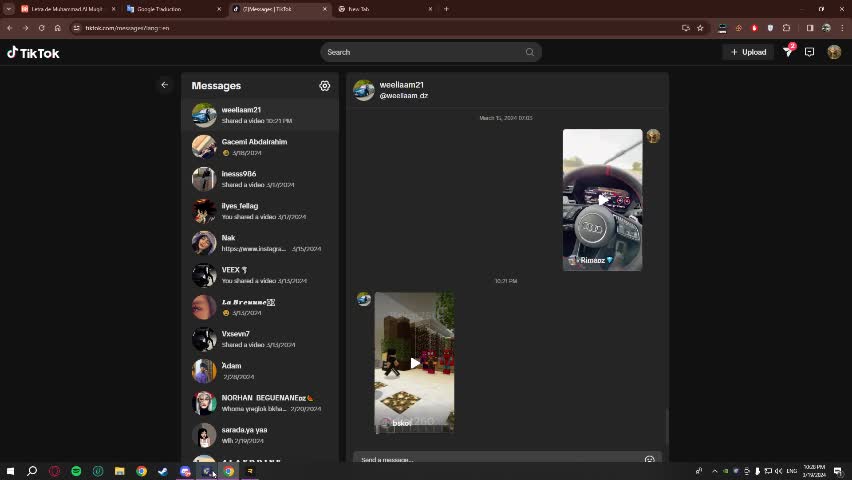Open Messages settings gear icon
852x480 pixels.
pyautogui.click(x=324, y=86)
